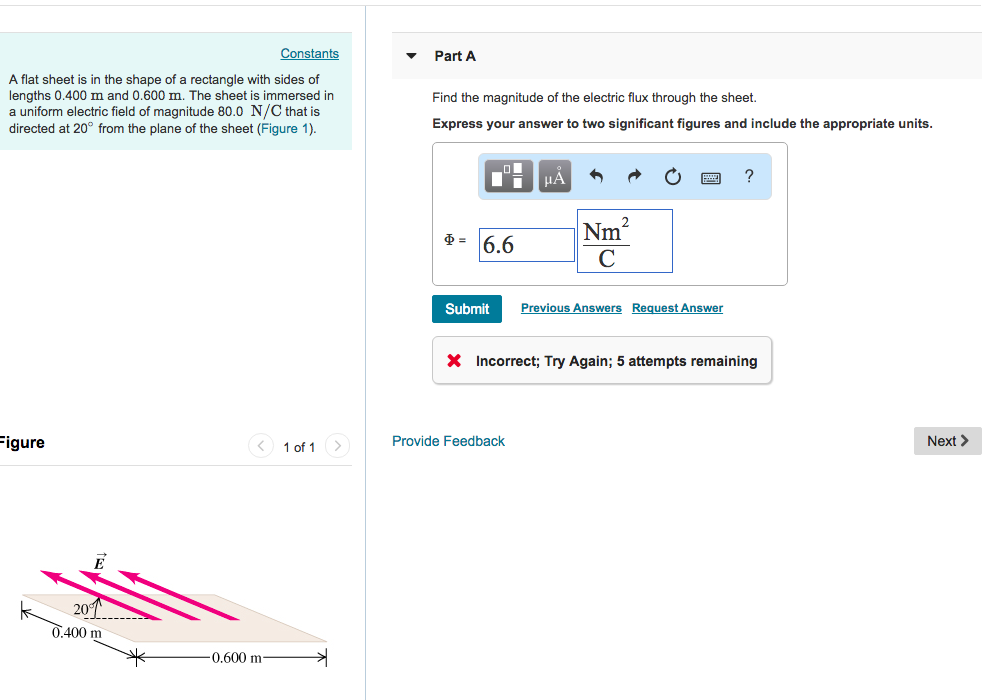This screenshot has height=700, width=994.
Task: Submit the electric flux answer
Action: (x=466, y=308)
